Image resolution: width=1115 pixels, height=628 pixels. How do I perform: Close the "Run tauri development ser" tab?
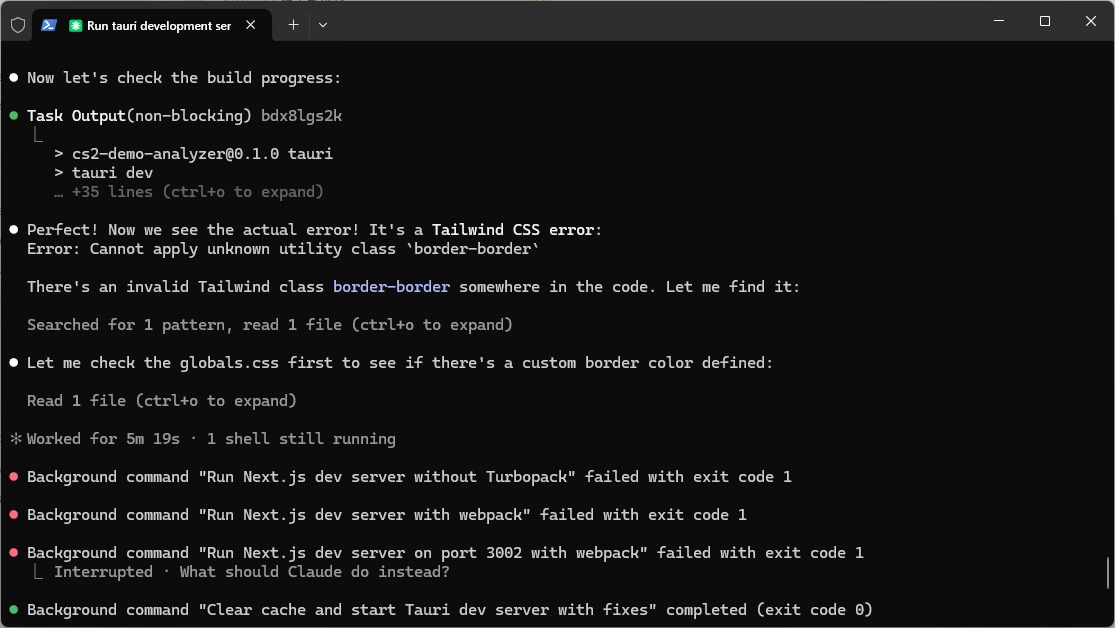[x=250, y=25]
